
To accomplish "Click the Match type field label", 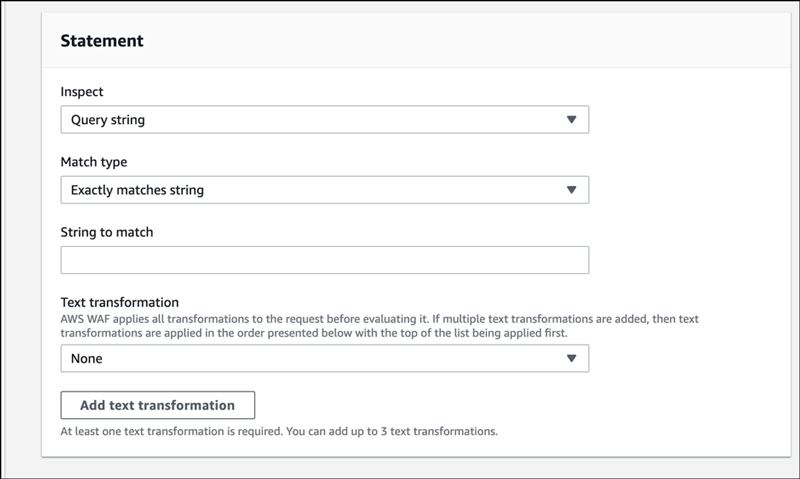I will [x=94, y=162].
